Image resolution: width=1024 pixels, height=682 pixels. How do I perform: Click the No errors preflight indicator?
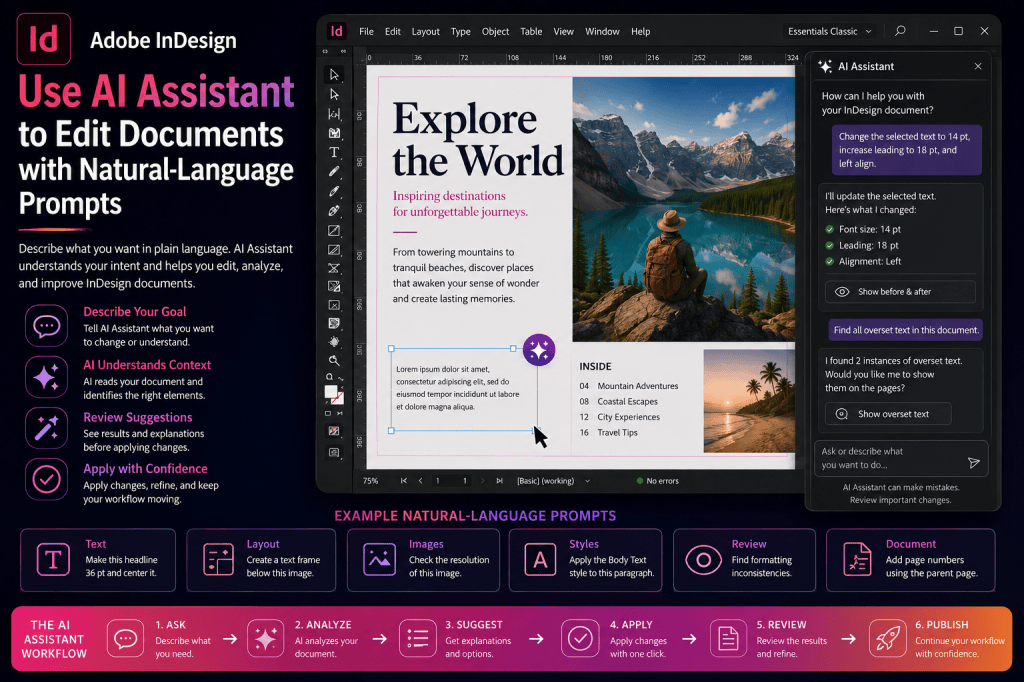click(x=658, y=481)
